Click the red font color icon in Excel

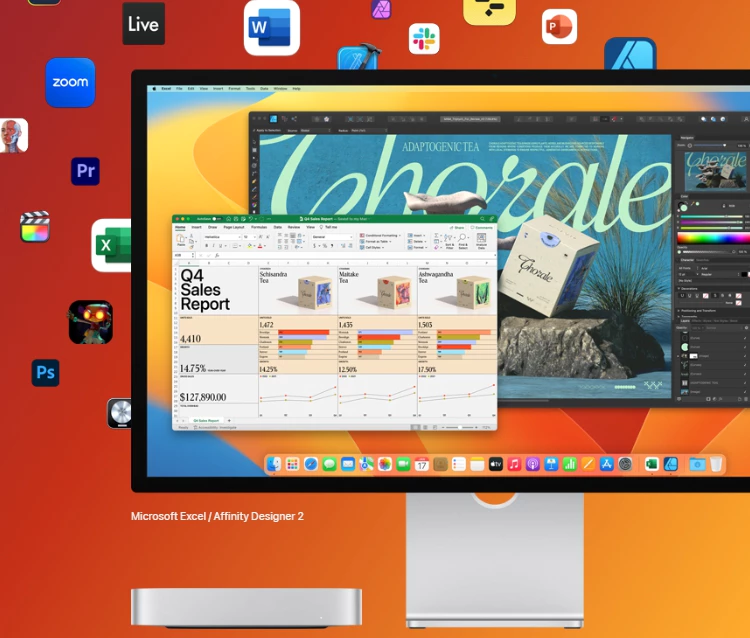260,246
